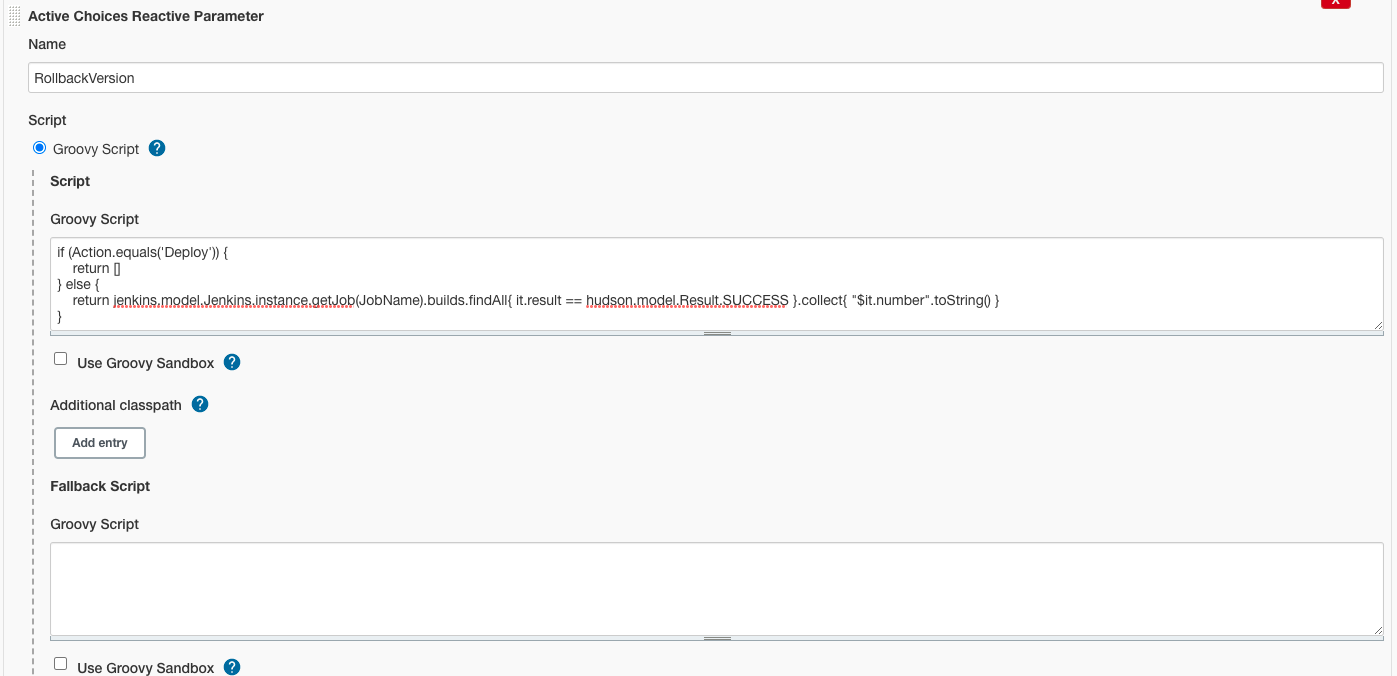Click the Active Choices Reactive Parameter heading

[x=146, y=16]
